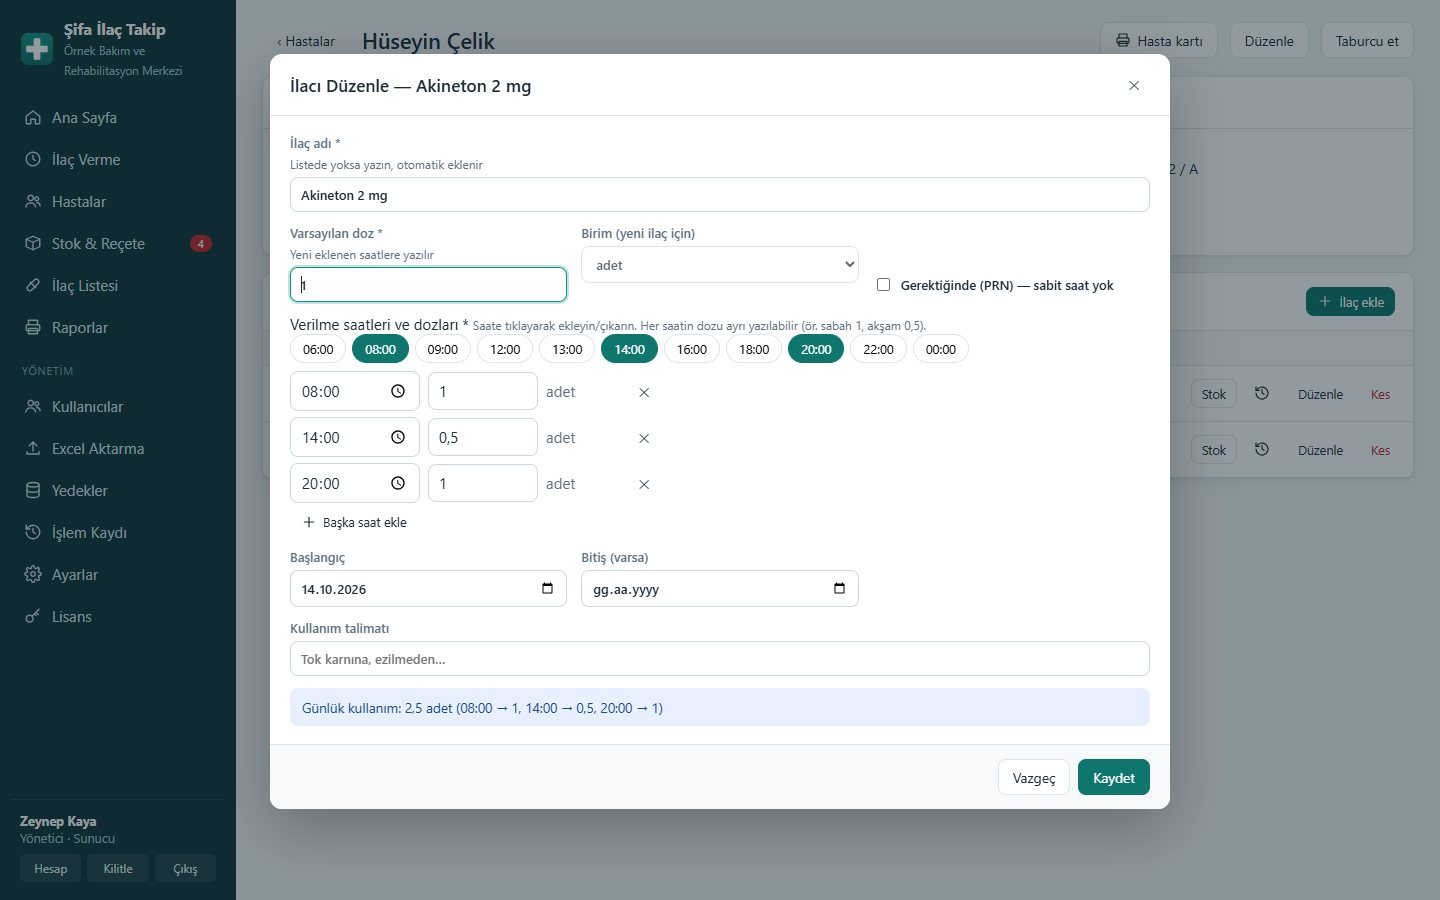
Task: Save changes with the Kaydet button
Action: point(1114,778)
